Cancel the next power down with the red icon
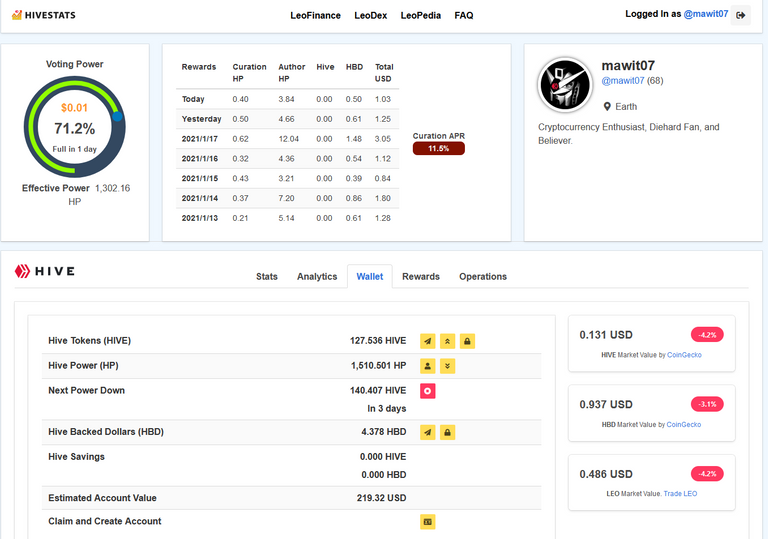 tap(428, 391)
